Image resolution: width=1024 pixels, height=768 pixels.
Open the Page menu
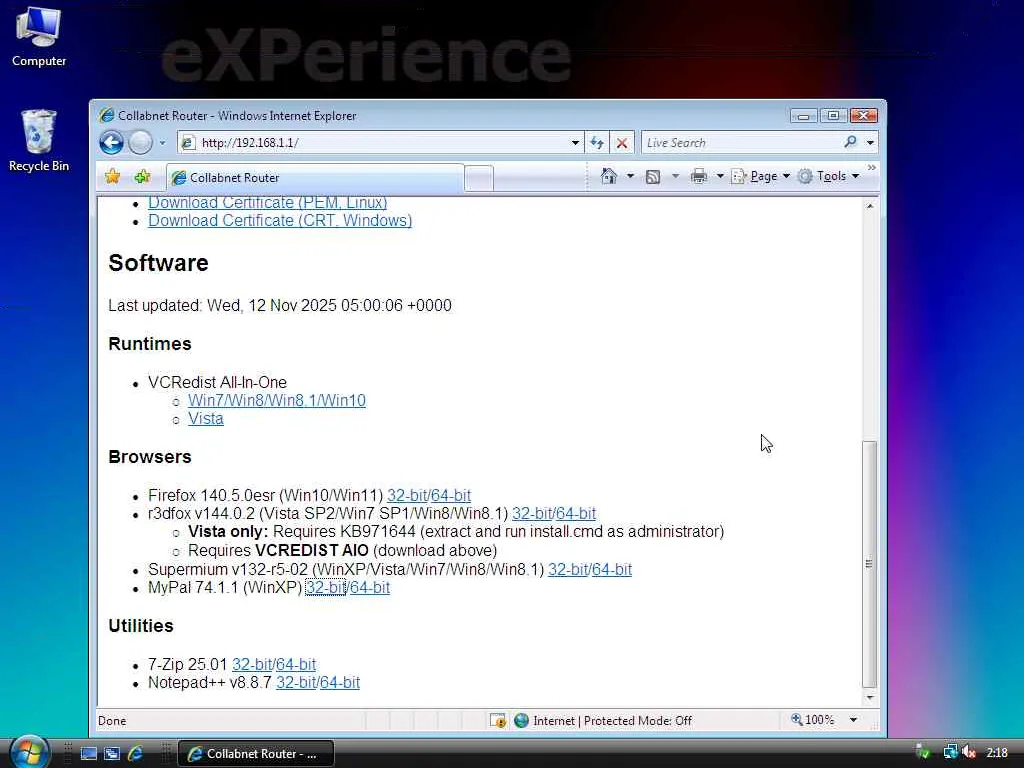pyautogui.click(x=761, y=176)
